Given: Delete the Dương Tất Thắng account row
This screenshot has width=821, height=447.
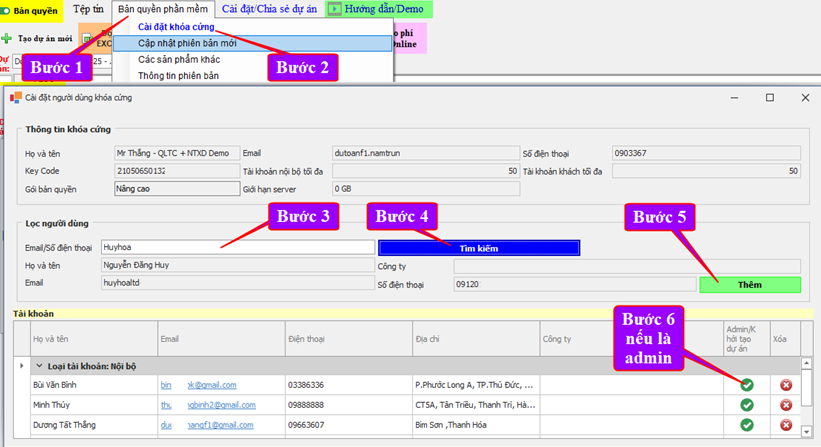Looking at the screenshot, I should pyautogui.click(x=785, y=425).
